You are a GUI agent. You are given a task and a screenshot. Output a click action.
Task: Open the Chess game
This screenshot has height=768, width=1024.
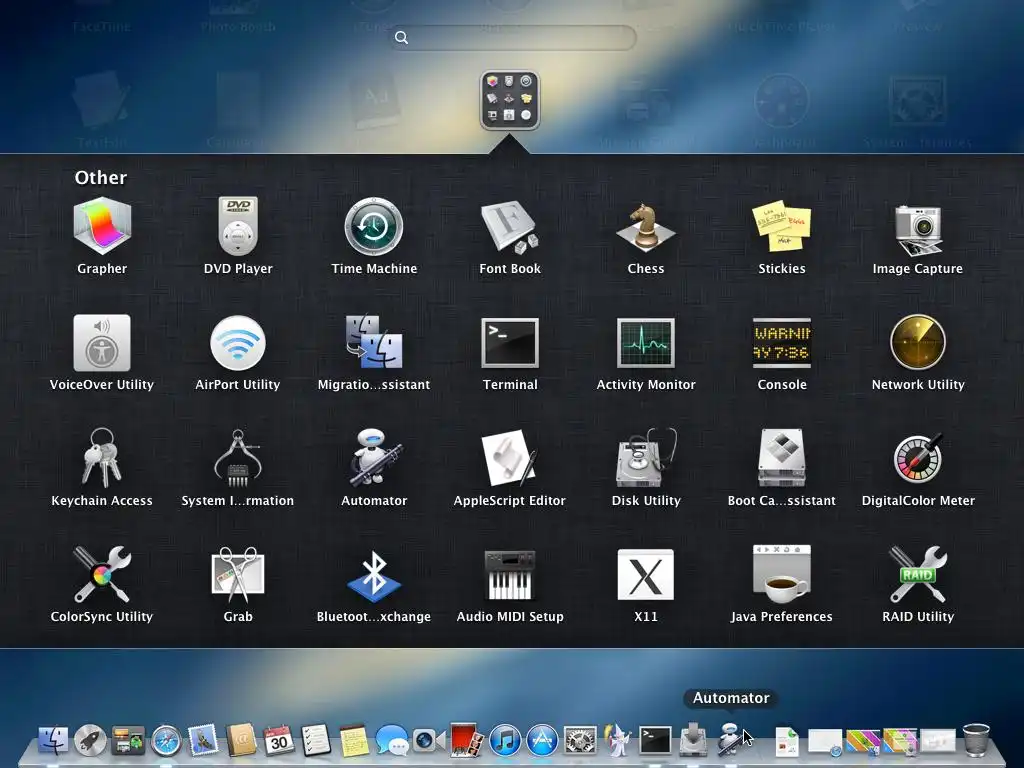[645, 226]
